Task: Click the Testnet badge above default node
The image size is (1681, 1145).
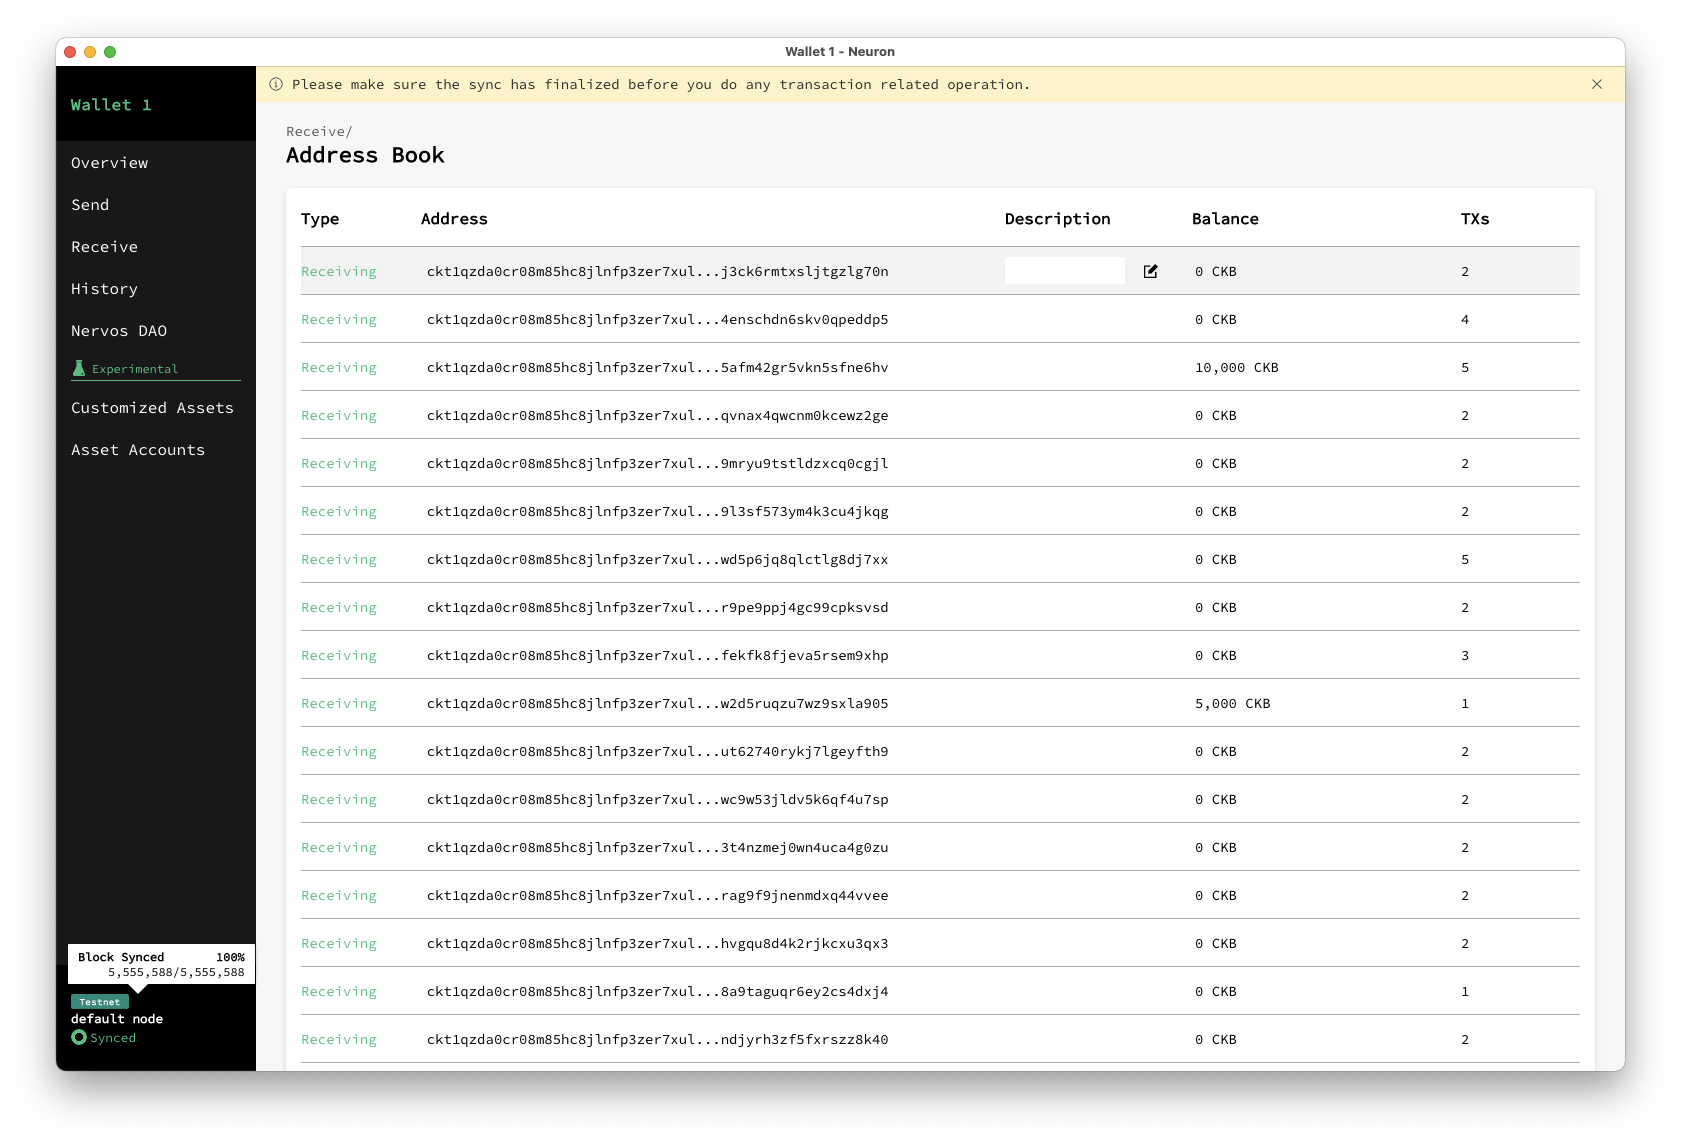Action: (99, 1001)
